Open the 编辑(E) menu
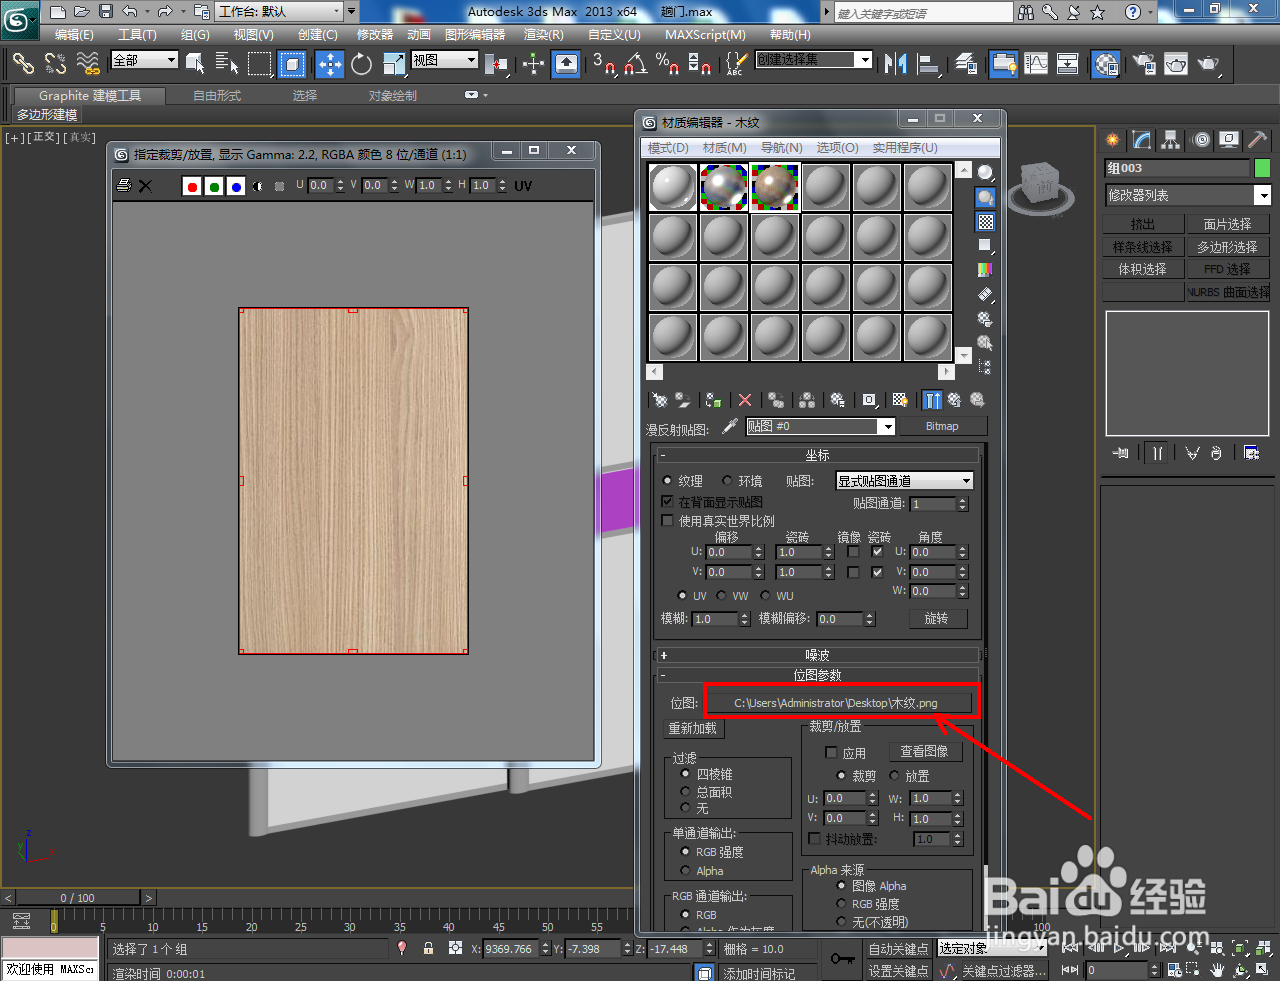This screenshot has height=981, width=1280. (74, 34)
